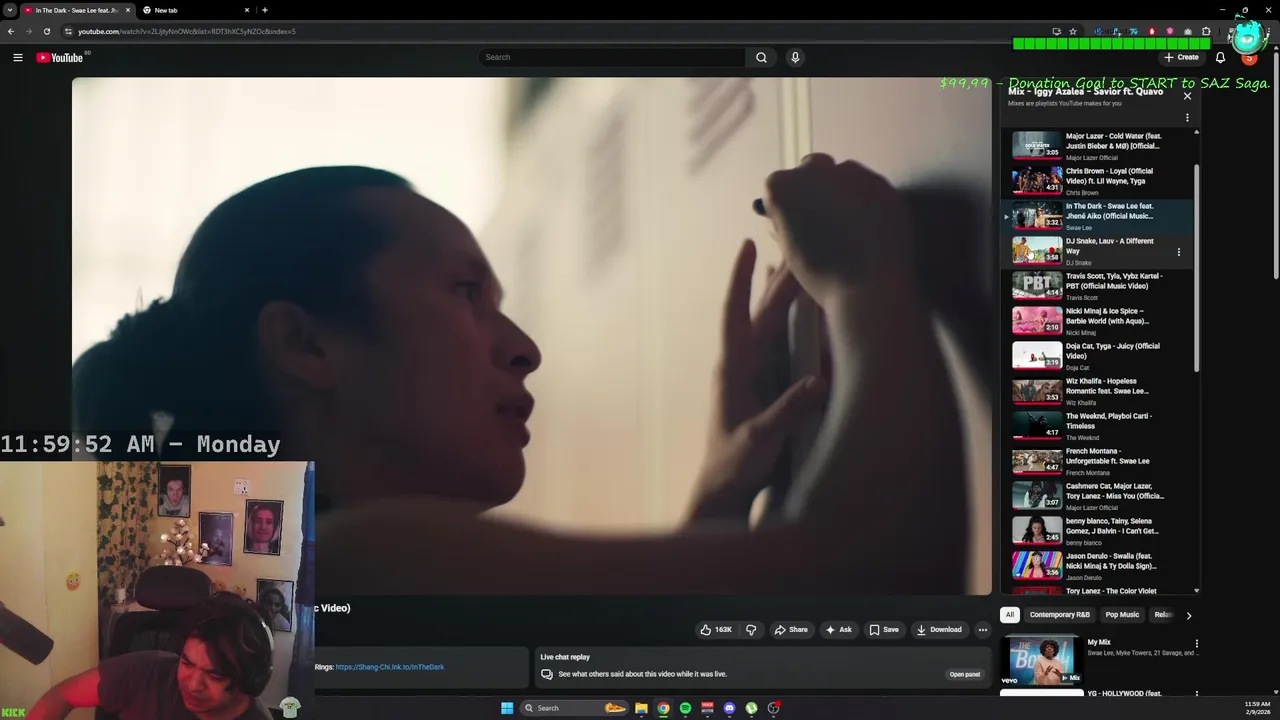
Task: Open Google Chrome from taskbar
Action: [663, 708]
